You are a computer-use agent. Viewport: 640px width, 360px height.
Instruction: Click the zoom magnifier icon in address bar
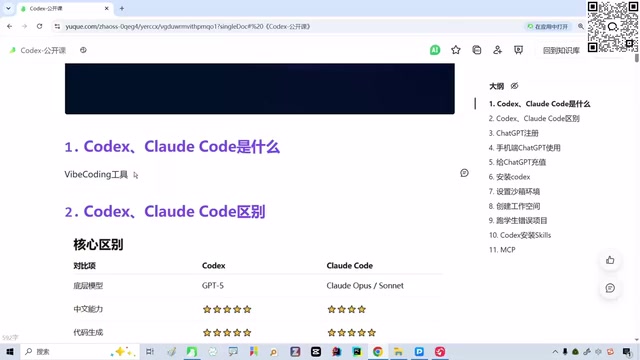click(x=580, y=27)
